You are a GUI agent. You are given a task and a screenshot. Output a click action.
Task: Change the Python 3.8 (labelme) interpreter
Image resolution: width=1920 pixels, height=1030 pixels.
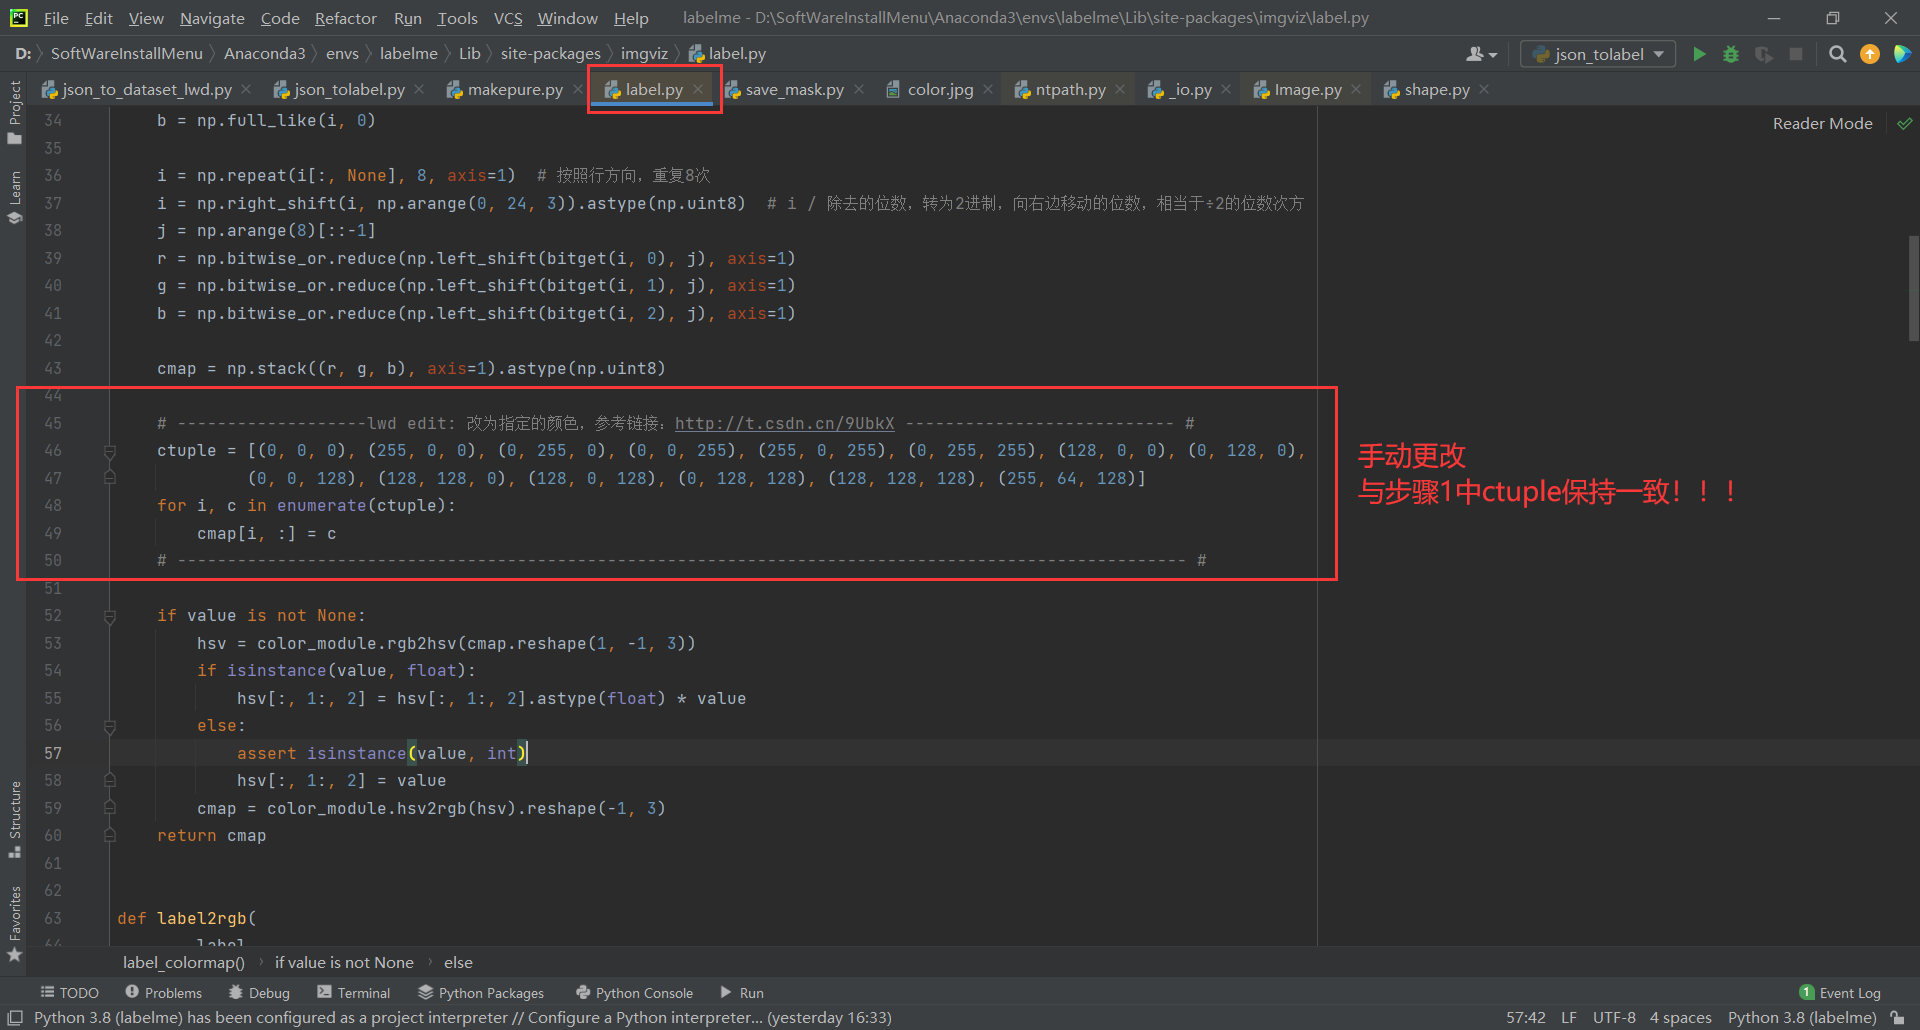click(1802, 1017)
